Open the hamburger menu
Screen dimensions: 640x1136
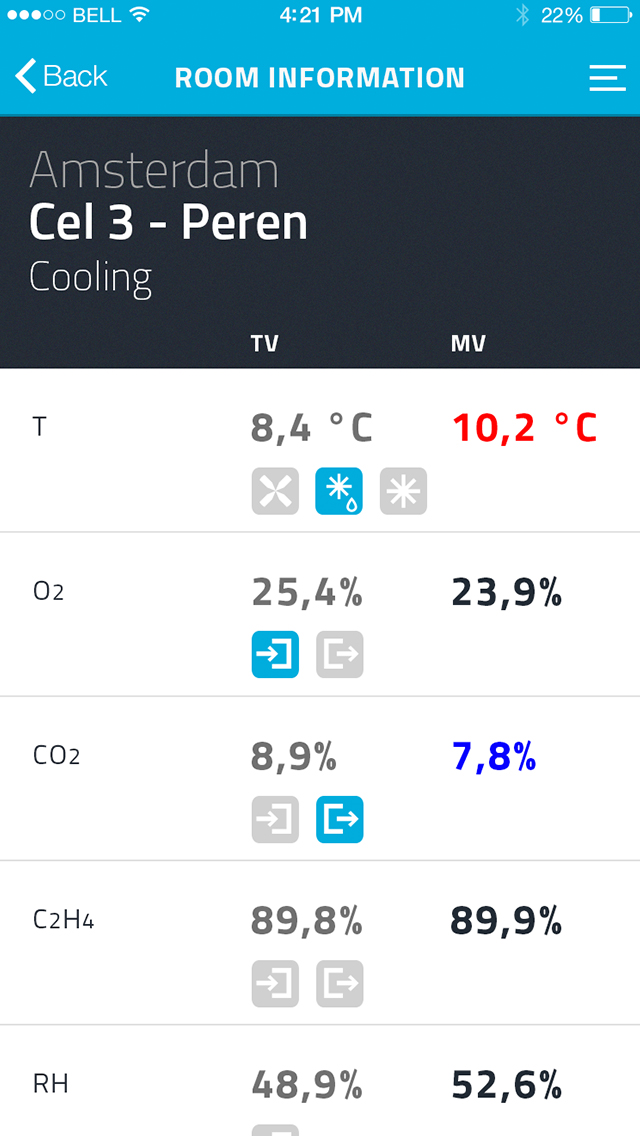[x=607, y=78]
